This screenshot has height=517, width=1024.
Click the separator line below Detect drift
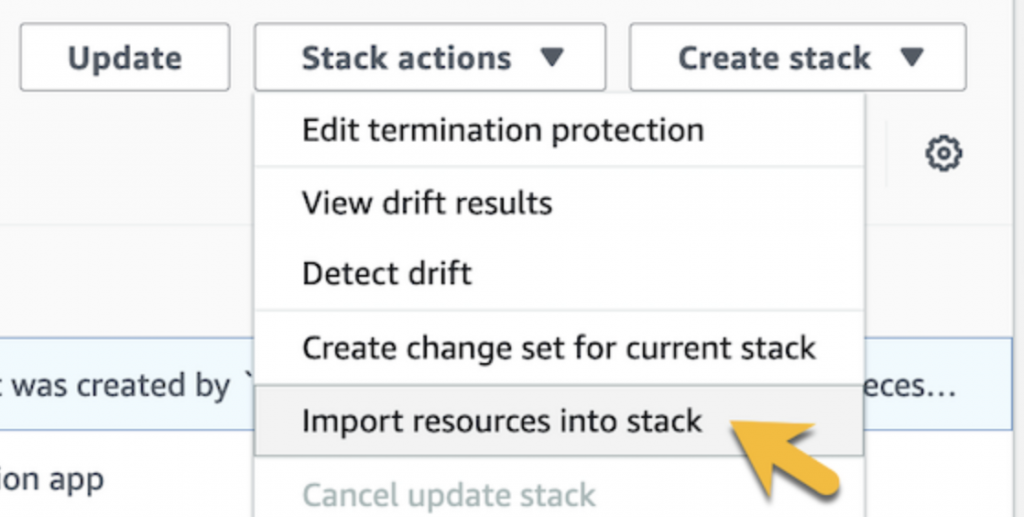(559, 310)
